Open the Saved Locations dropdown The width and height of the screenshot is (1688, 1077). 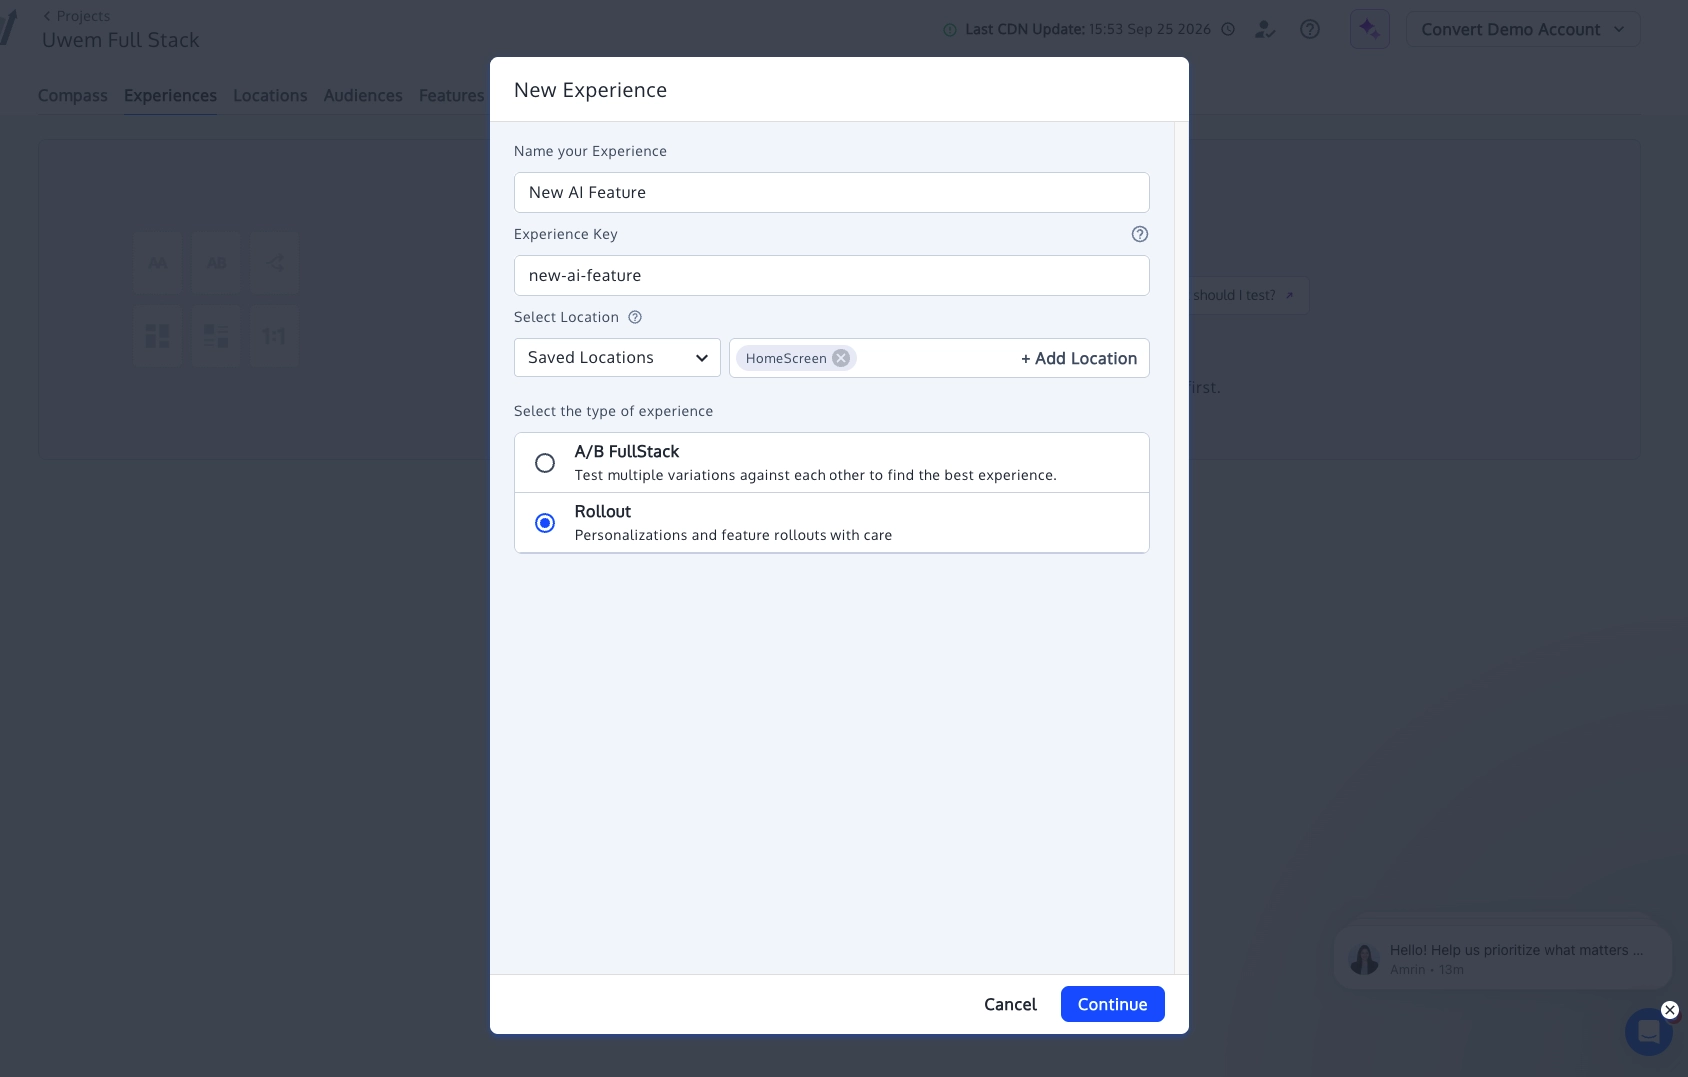(x=617, y=358)
